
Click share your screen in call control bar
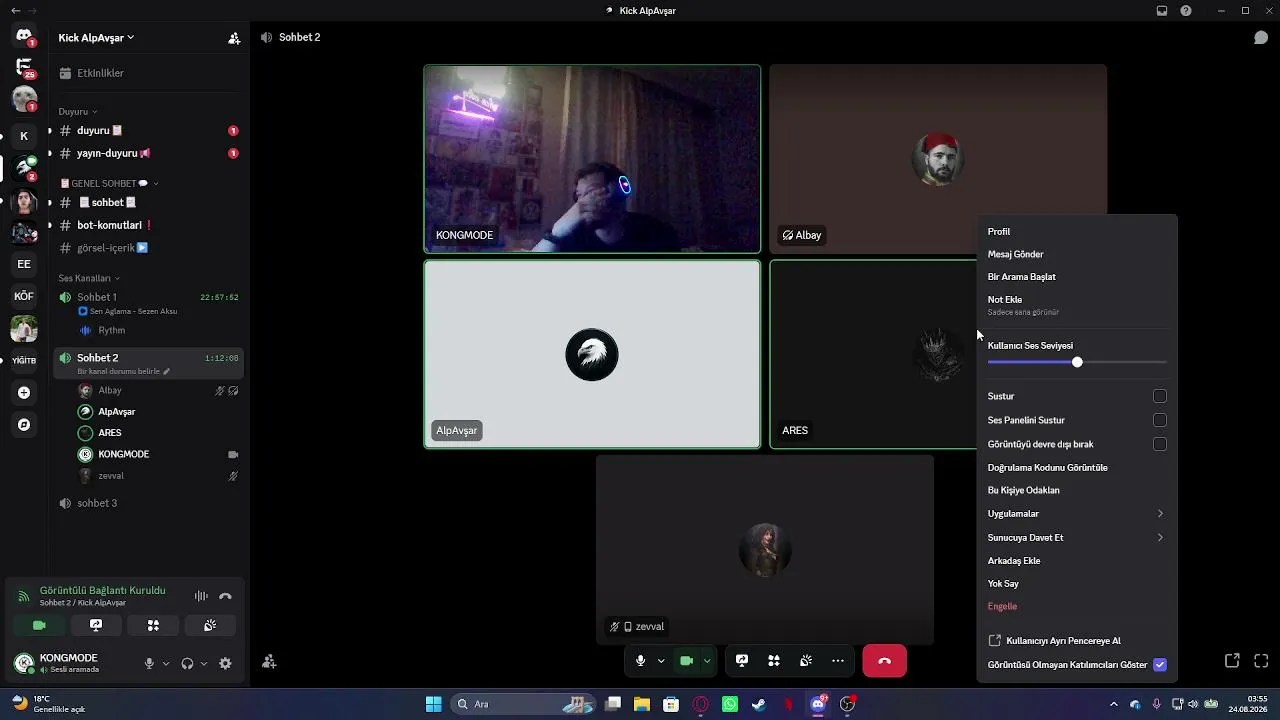[x=742, y=661]
